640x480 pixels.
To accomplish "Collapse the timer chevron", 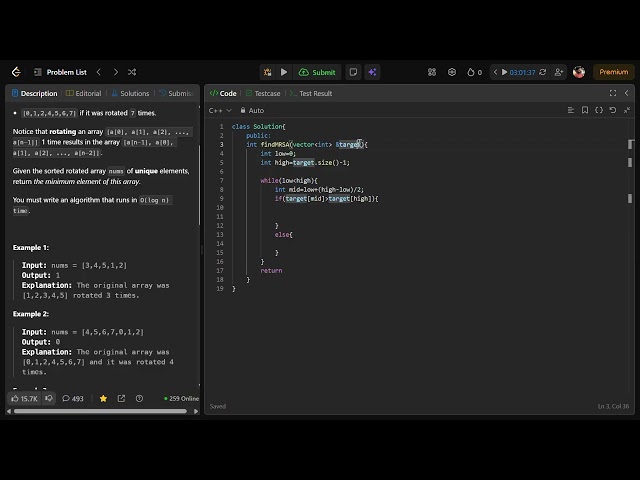I will pyautogui.click(x=496, y=72).
